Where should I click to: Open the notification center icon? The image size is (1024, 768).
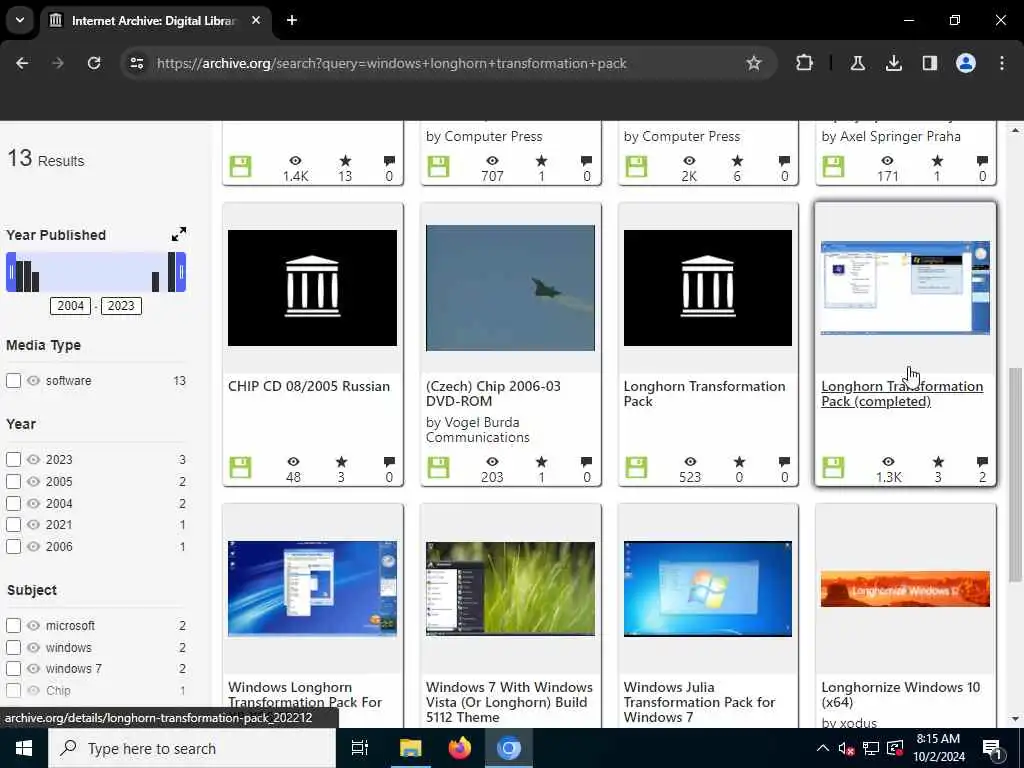tap(993, 748)
